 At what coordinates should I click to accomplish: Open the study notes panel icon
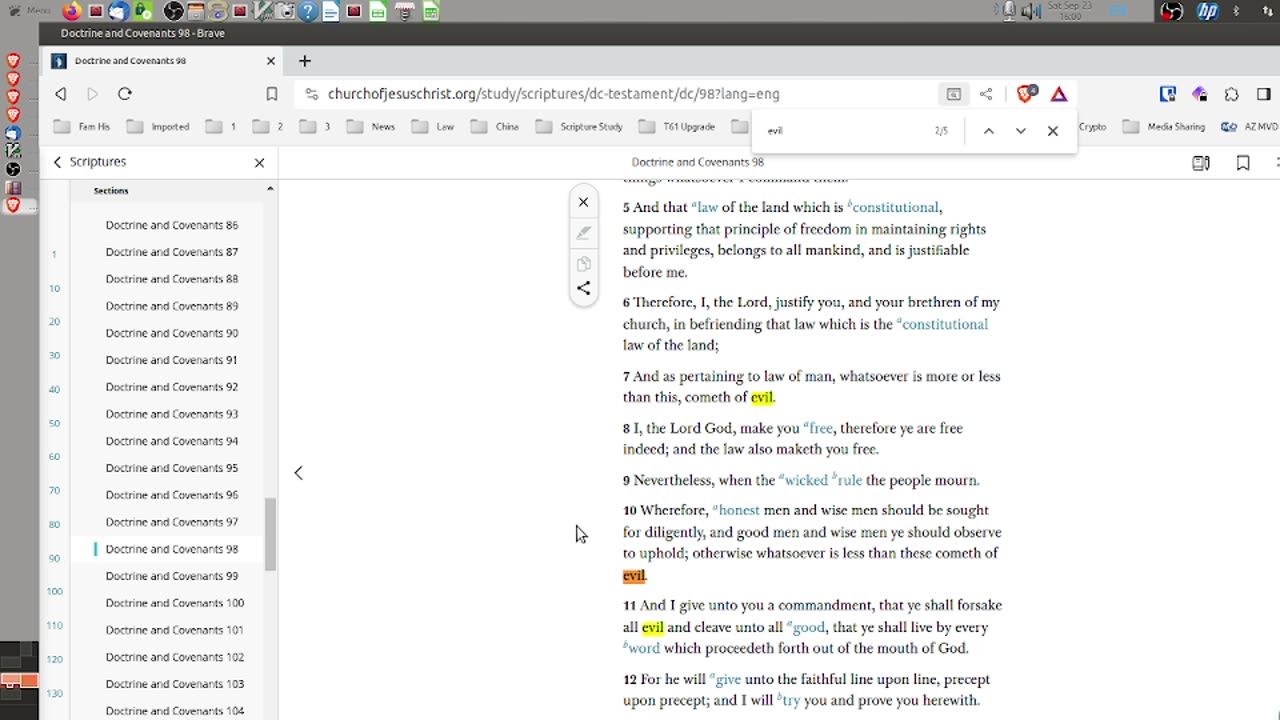tap(1201, 163)
